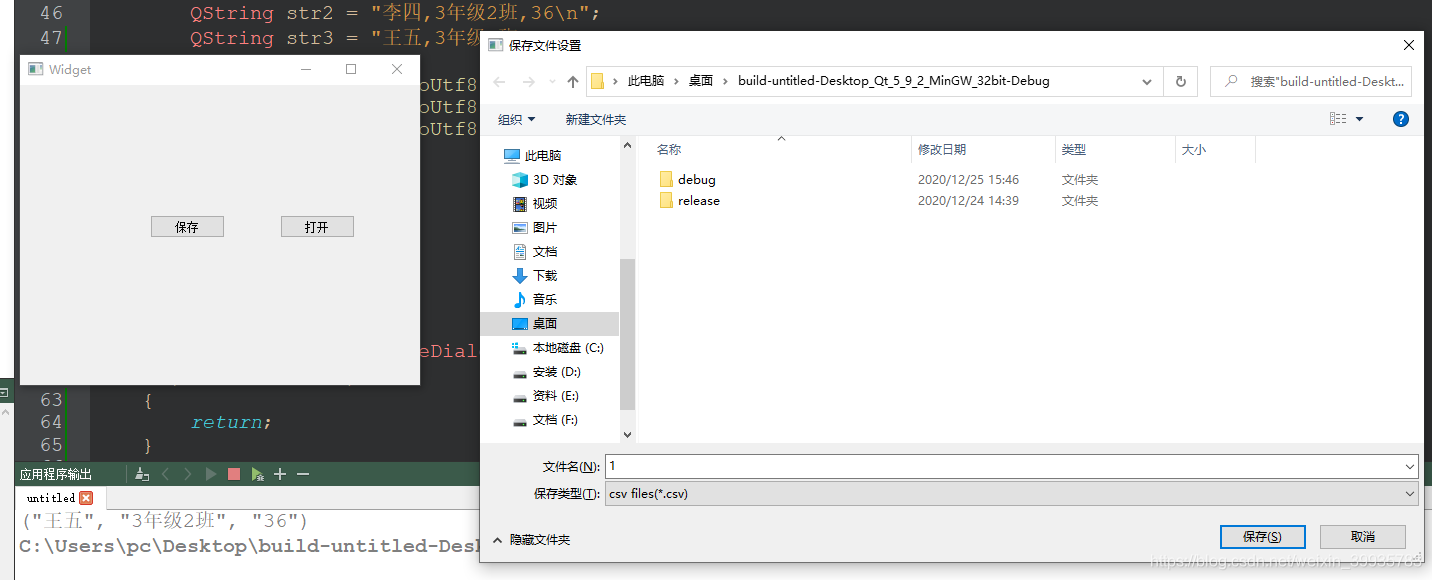Click the navigation tree scroll-down arrow
Screen dimensions: 1432x580
[628, 435]
